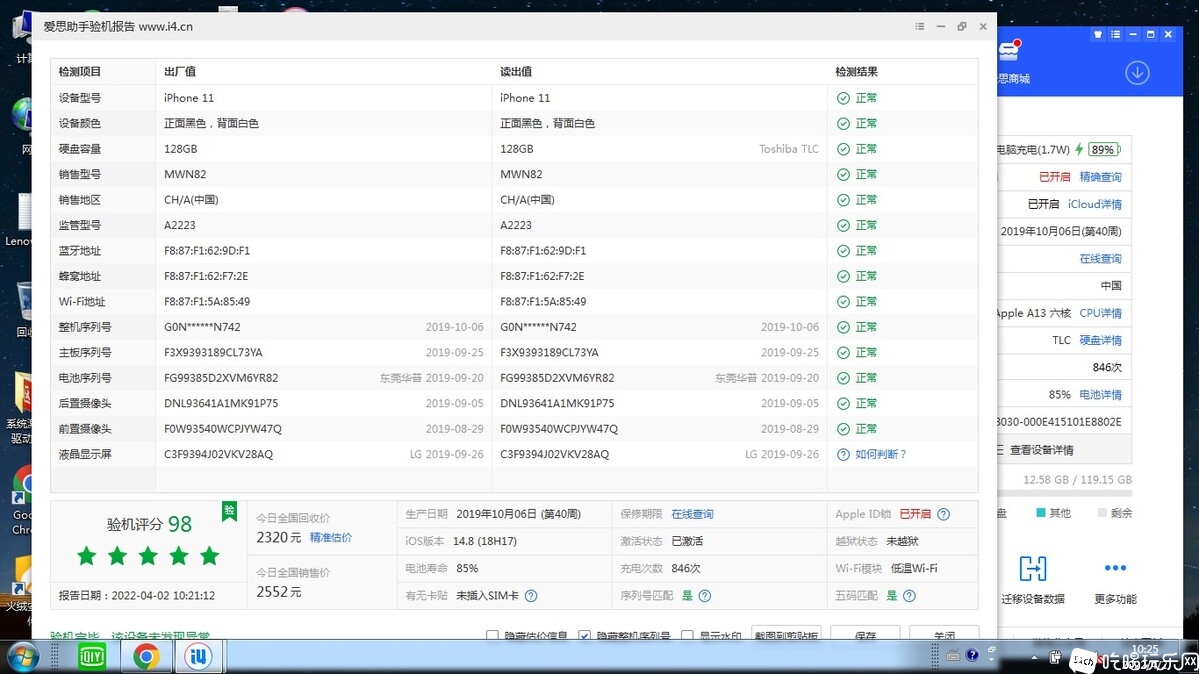1199x674 pixels.
Task: Click the 检测结果 column header
Action: click(856, 72)
